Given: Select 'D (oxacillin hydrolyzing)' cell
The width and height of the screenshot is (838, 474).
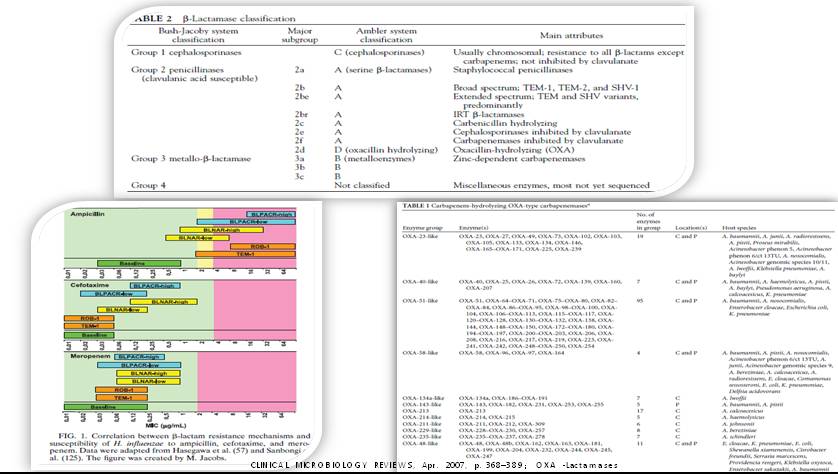Looking at the screenshot, I should (x=386, y=150).
